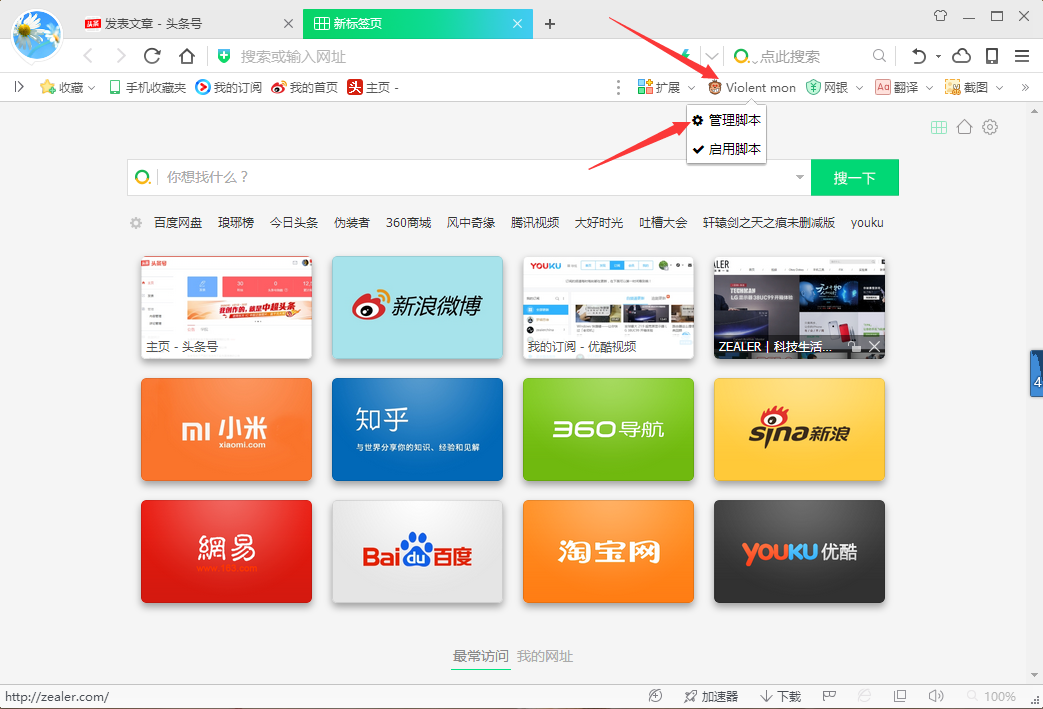Show more toolbar items double chevron
This screenshot has height=709, width=1043.
(x=1025, y=87)
